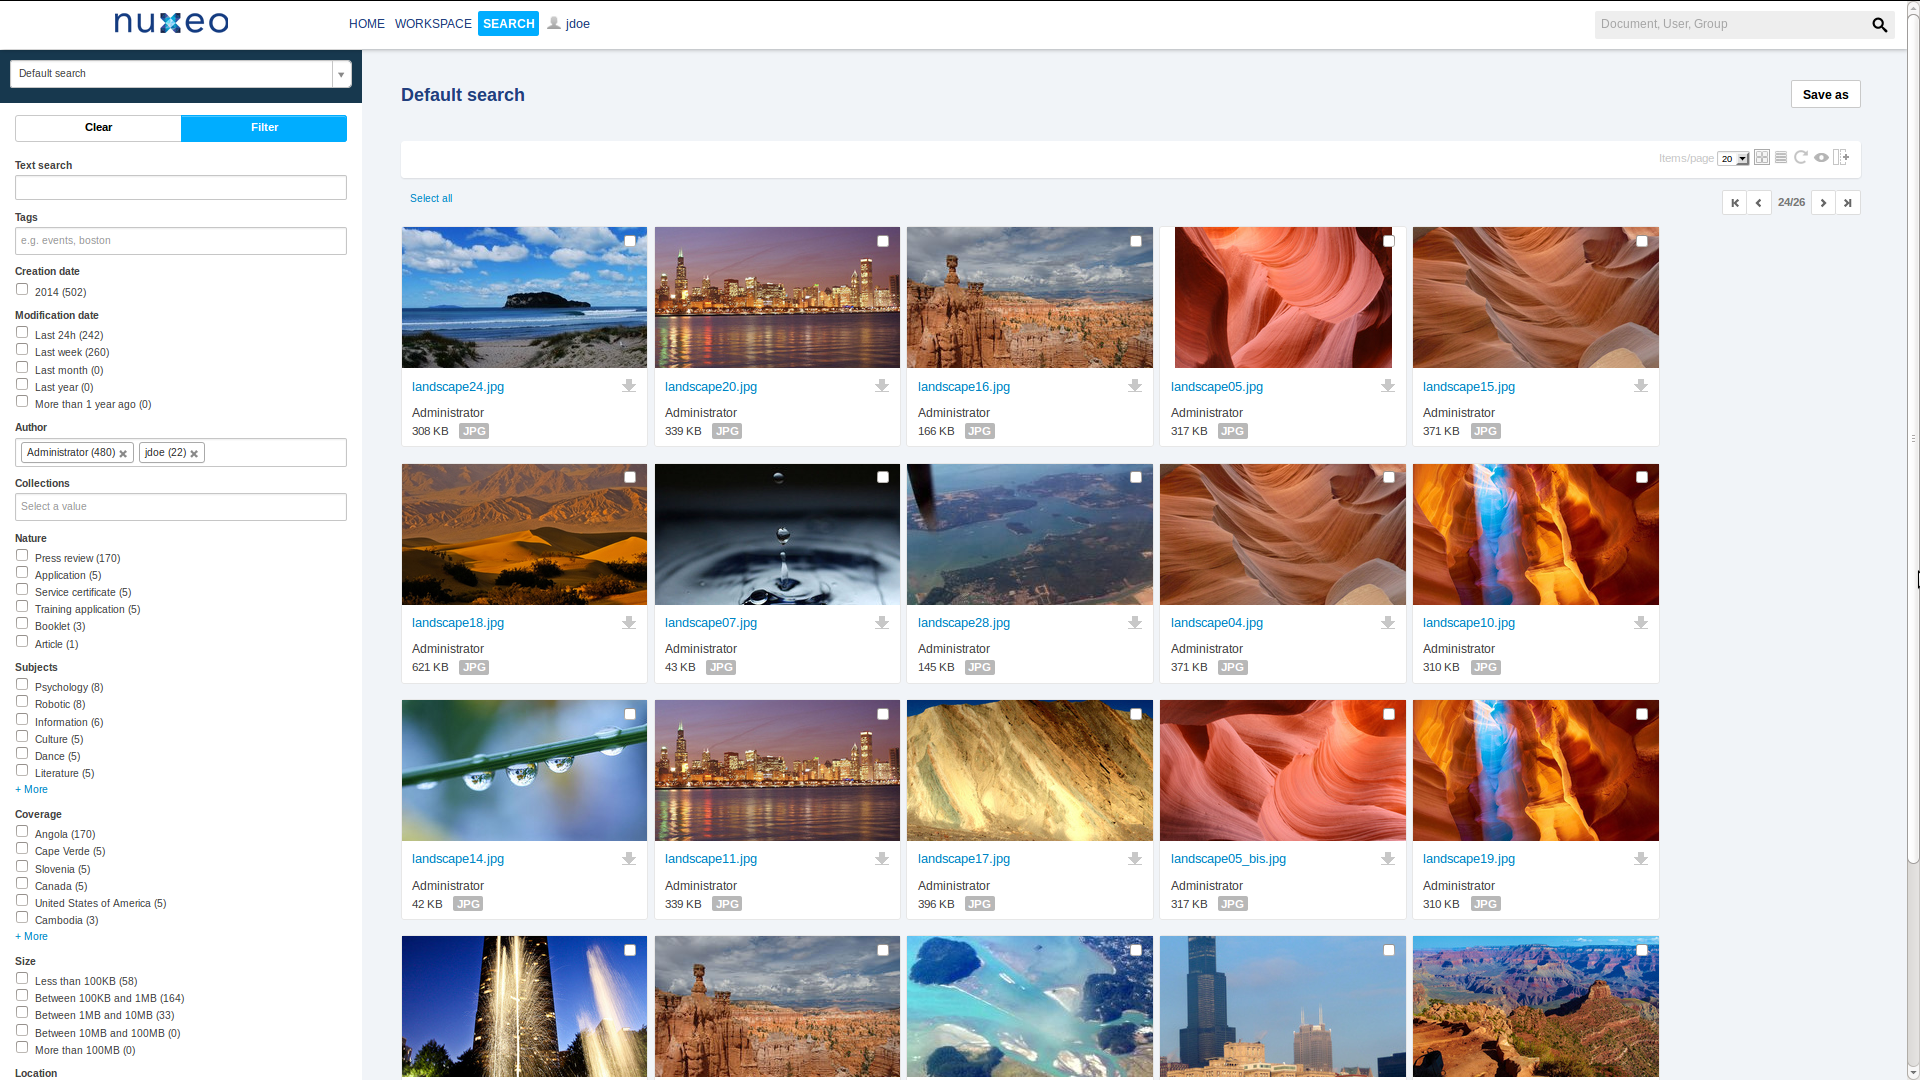Click the nuxeo logo
Image resolution: width=1920 pixels, height=1080 pixels.
[171, 23]
